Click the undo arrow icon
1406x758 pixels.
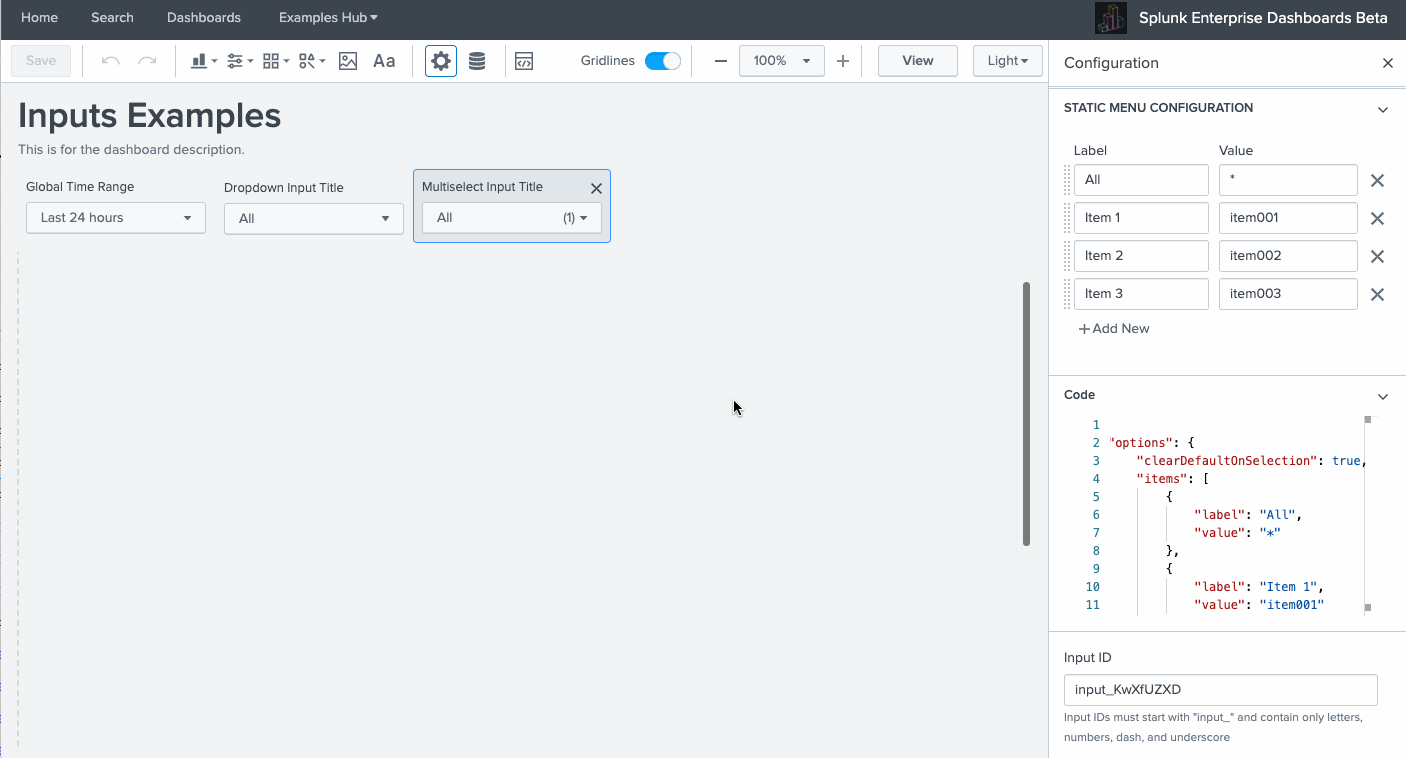point(111,61)
